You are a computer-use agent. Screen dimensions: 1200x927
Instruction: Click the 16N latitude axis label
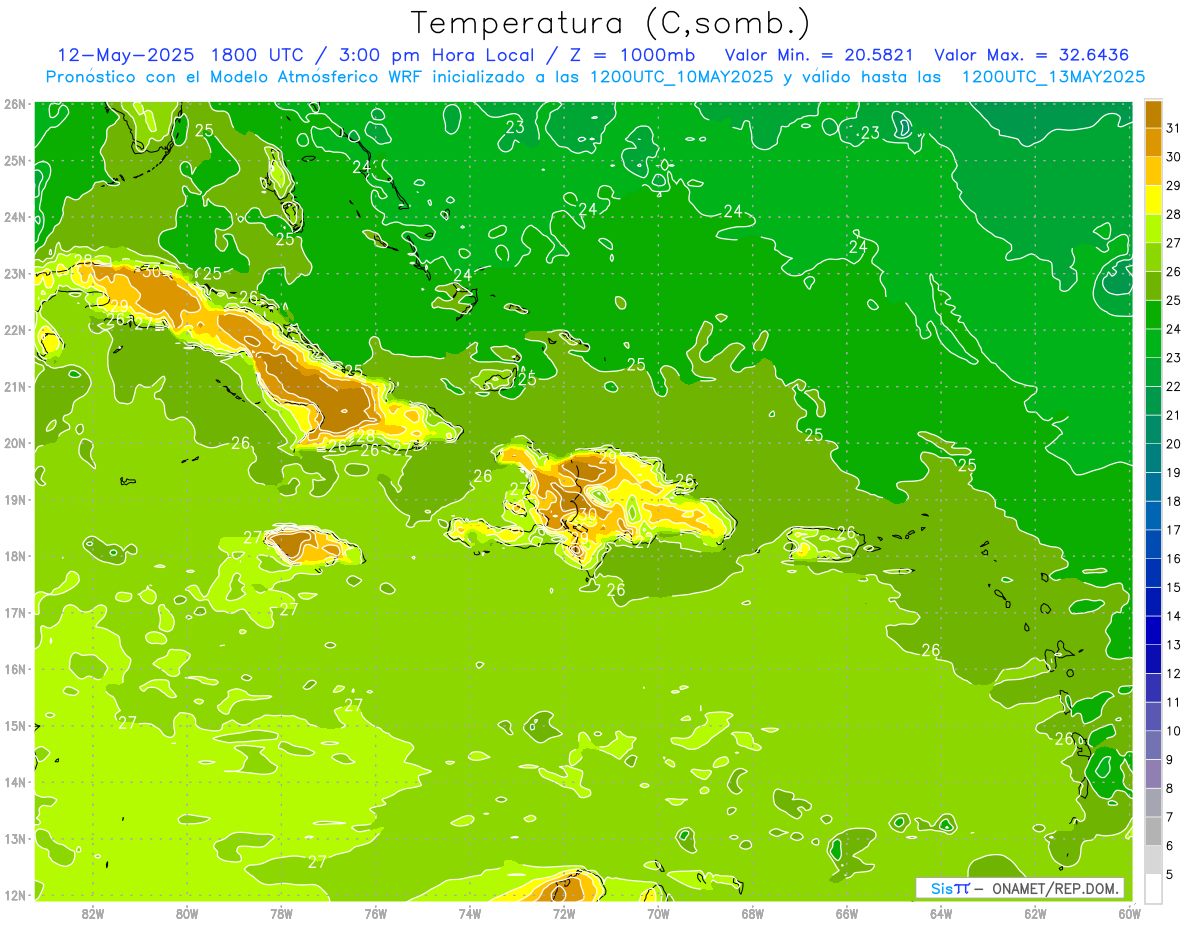[x=14, y=669]
